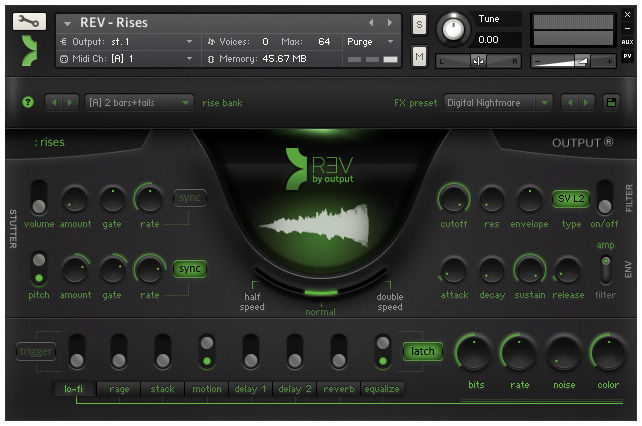
Task: Click the save FX preset disk icon
Action: coord(611,102)
